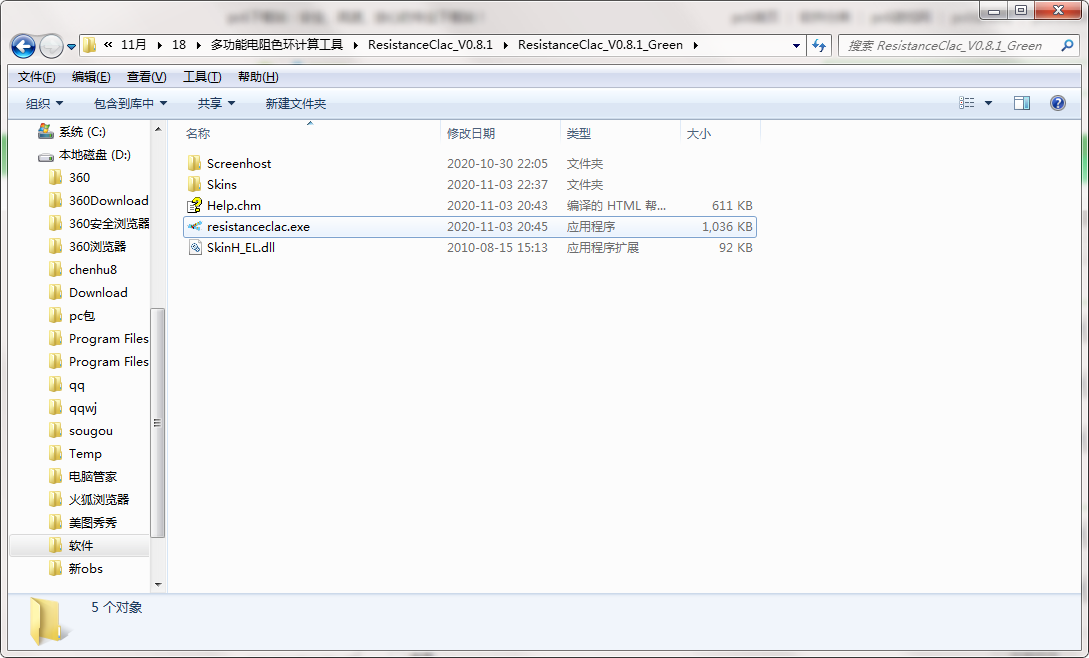Open the 文件(F) menu

(x=37, y=77)
